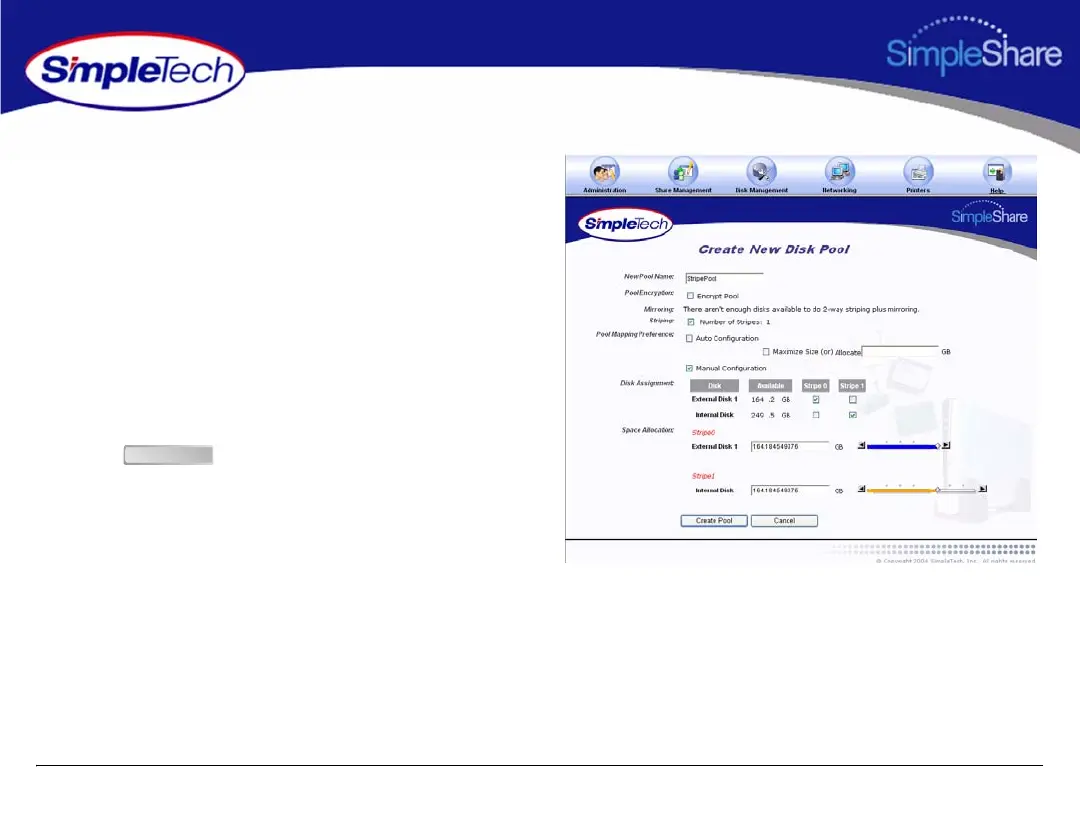Click the orange Internal Disk allocation slider
This screenshot has width=1080, height=828.
tap(922, 490)
